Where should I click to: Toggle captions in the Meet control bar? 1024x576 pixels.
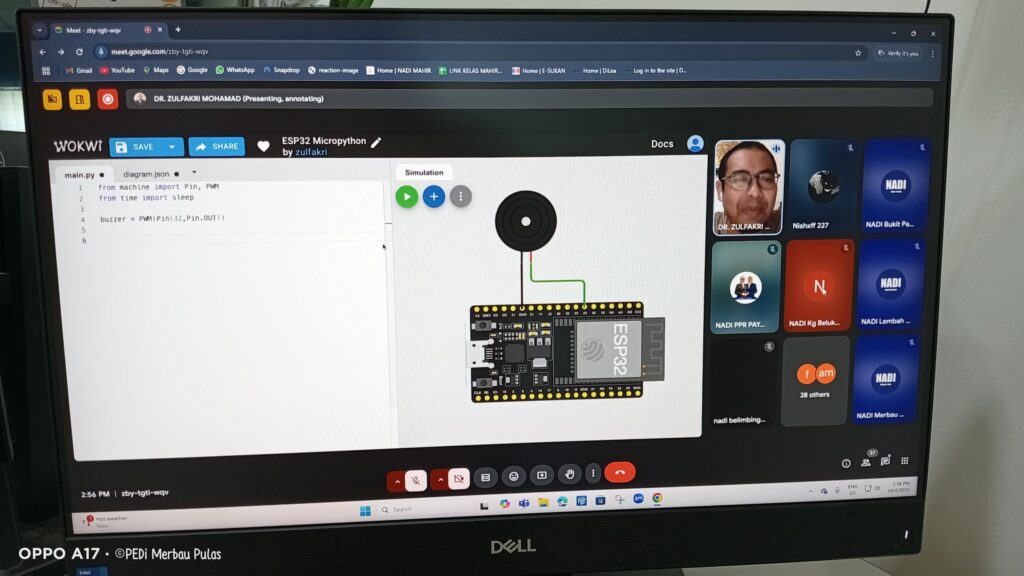(485, 477)
